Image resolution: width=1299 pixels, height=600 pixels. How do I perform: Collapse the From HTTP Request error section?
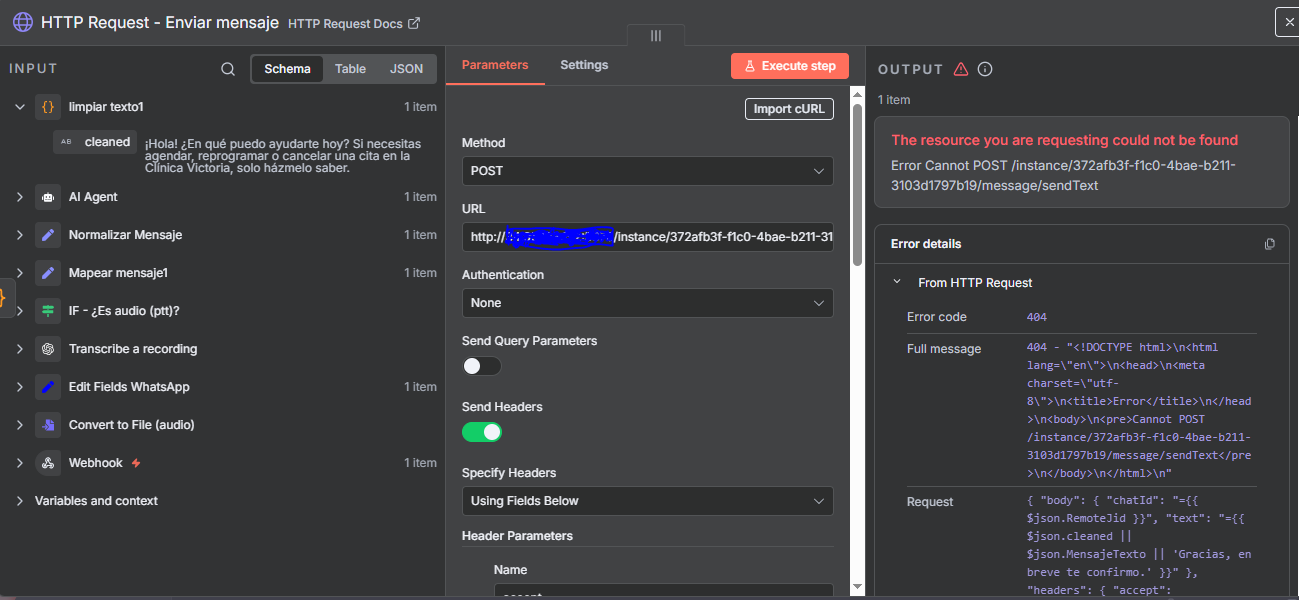click(897, 283)
